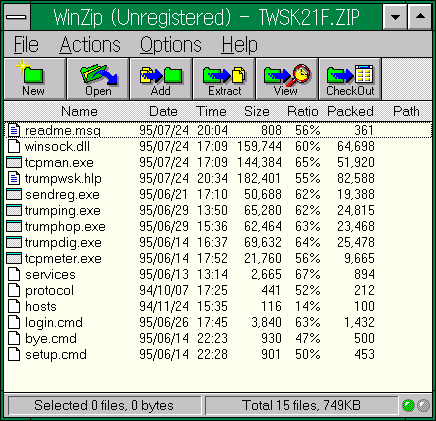Open the window control menu box
436x421 pixels.
point(17,17)
